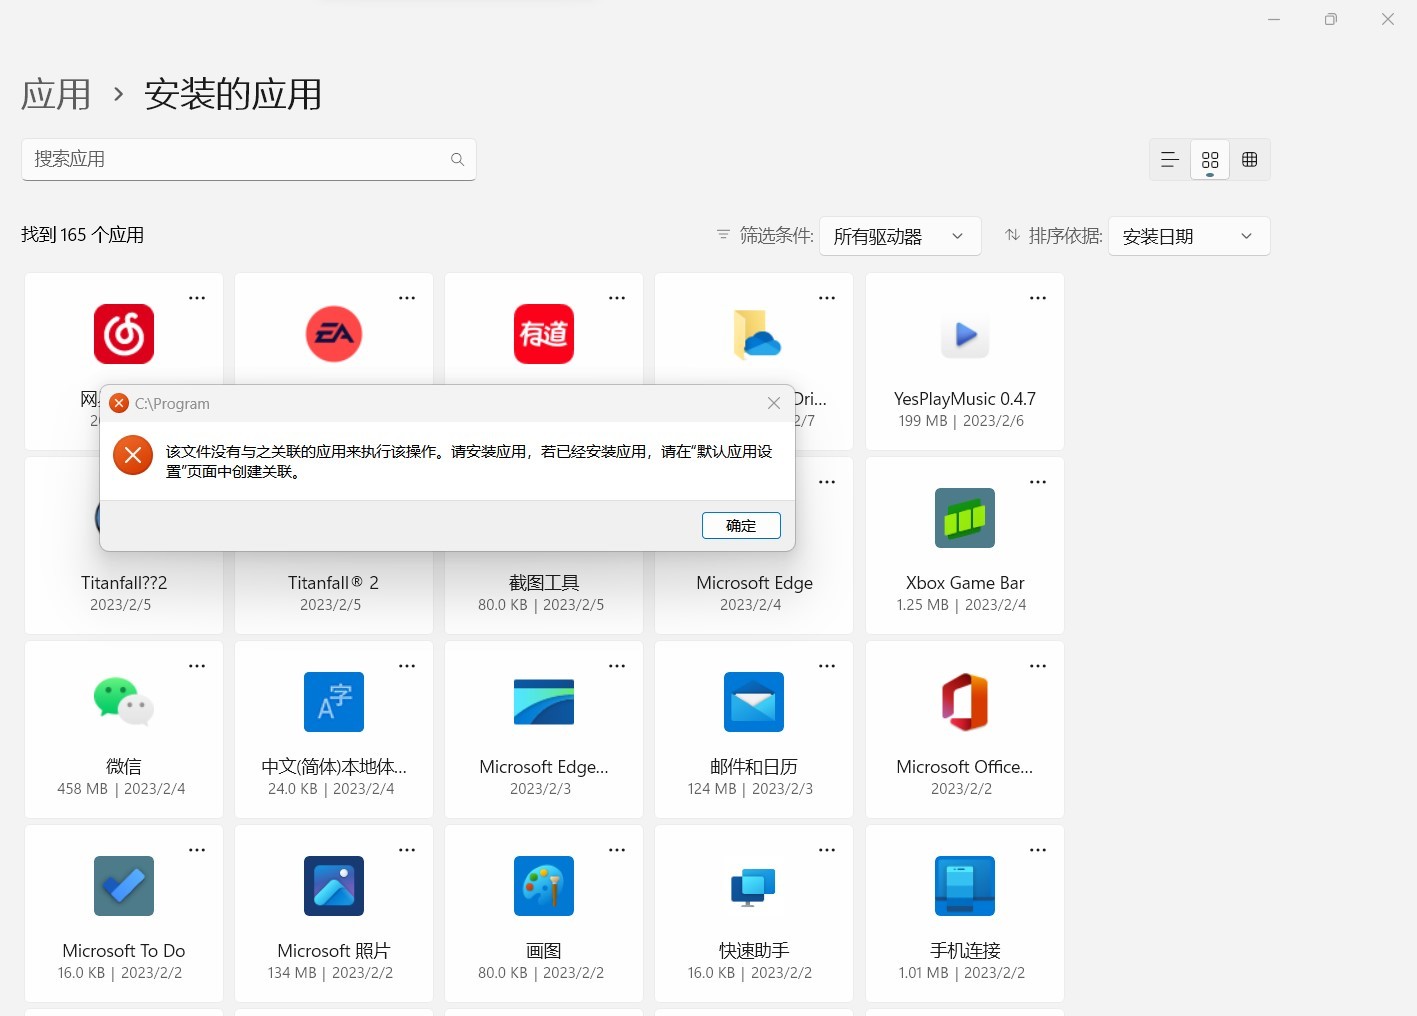
Task: Click the 安装的应用 heading
Action: [x=233, y=95]
